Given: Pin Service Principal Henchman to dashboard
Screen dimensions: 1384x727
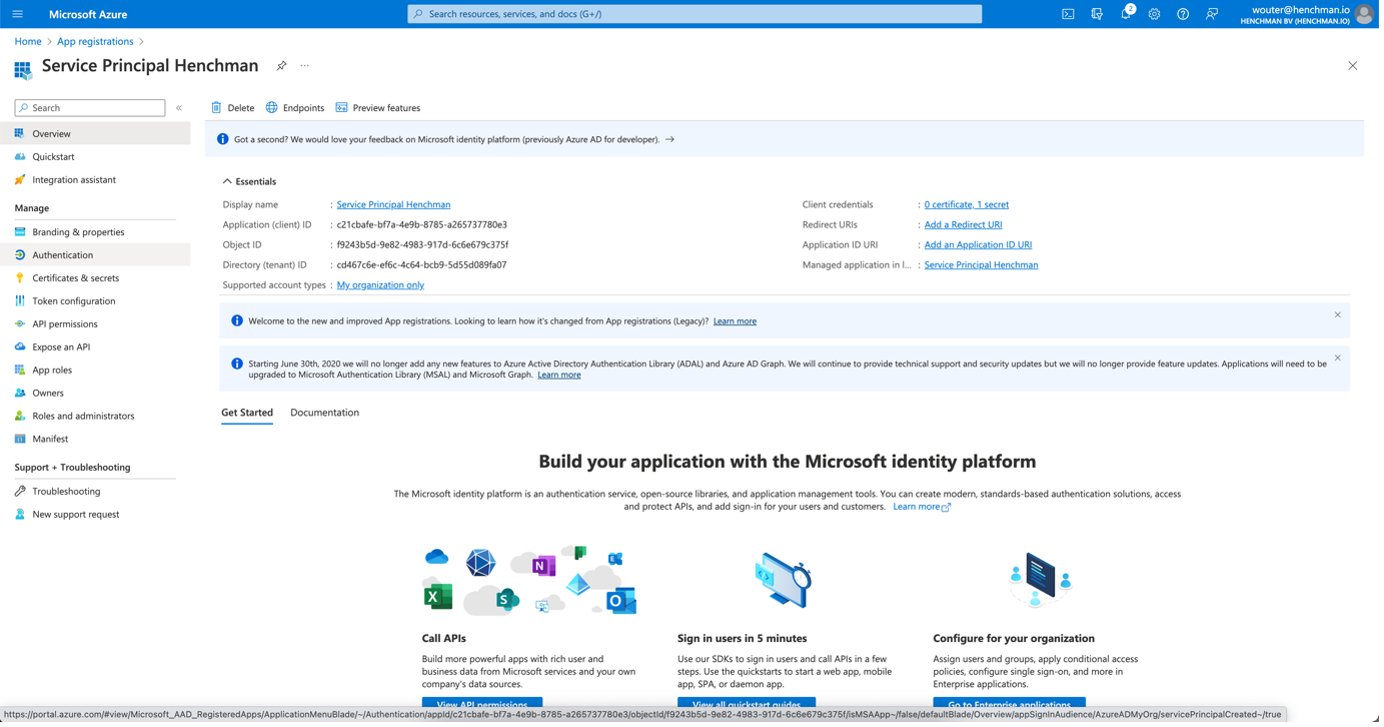Looking at the screenshot, I should (282, 66).
